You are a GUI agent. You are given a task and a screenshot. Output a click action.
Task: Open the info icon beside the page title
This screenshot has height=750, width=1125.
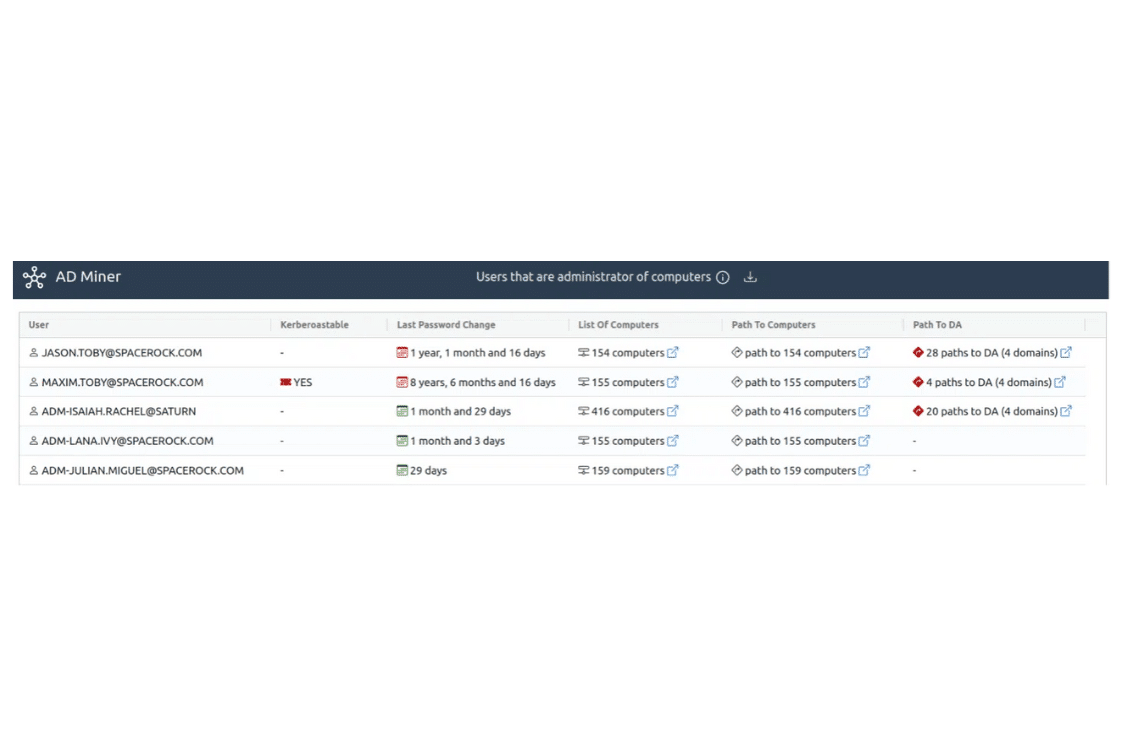[x=722, y=277]
